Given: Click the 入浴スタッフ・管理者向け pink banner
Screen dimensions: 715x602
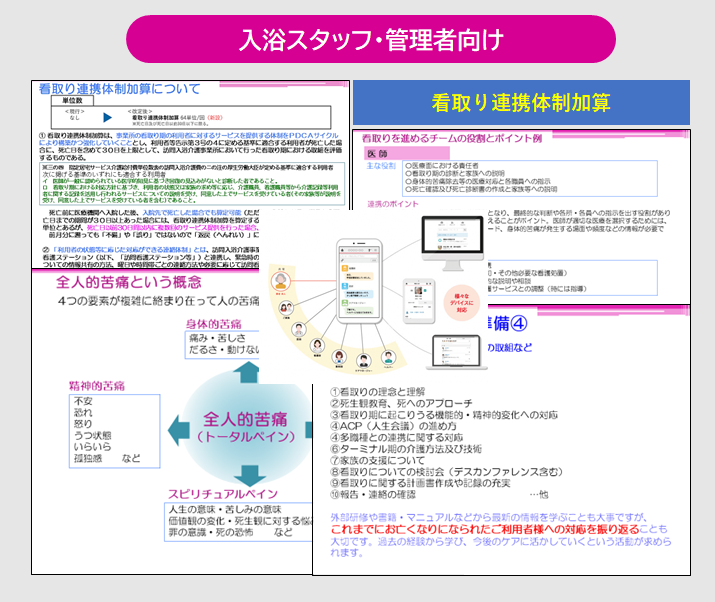Looking at the screenshot, I should tap(357, 38).
